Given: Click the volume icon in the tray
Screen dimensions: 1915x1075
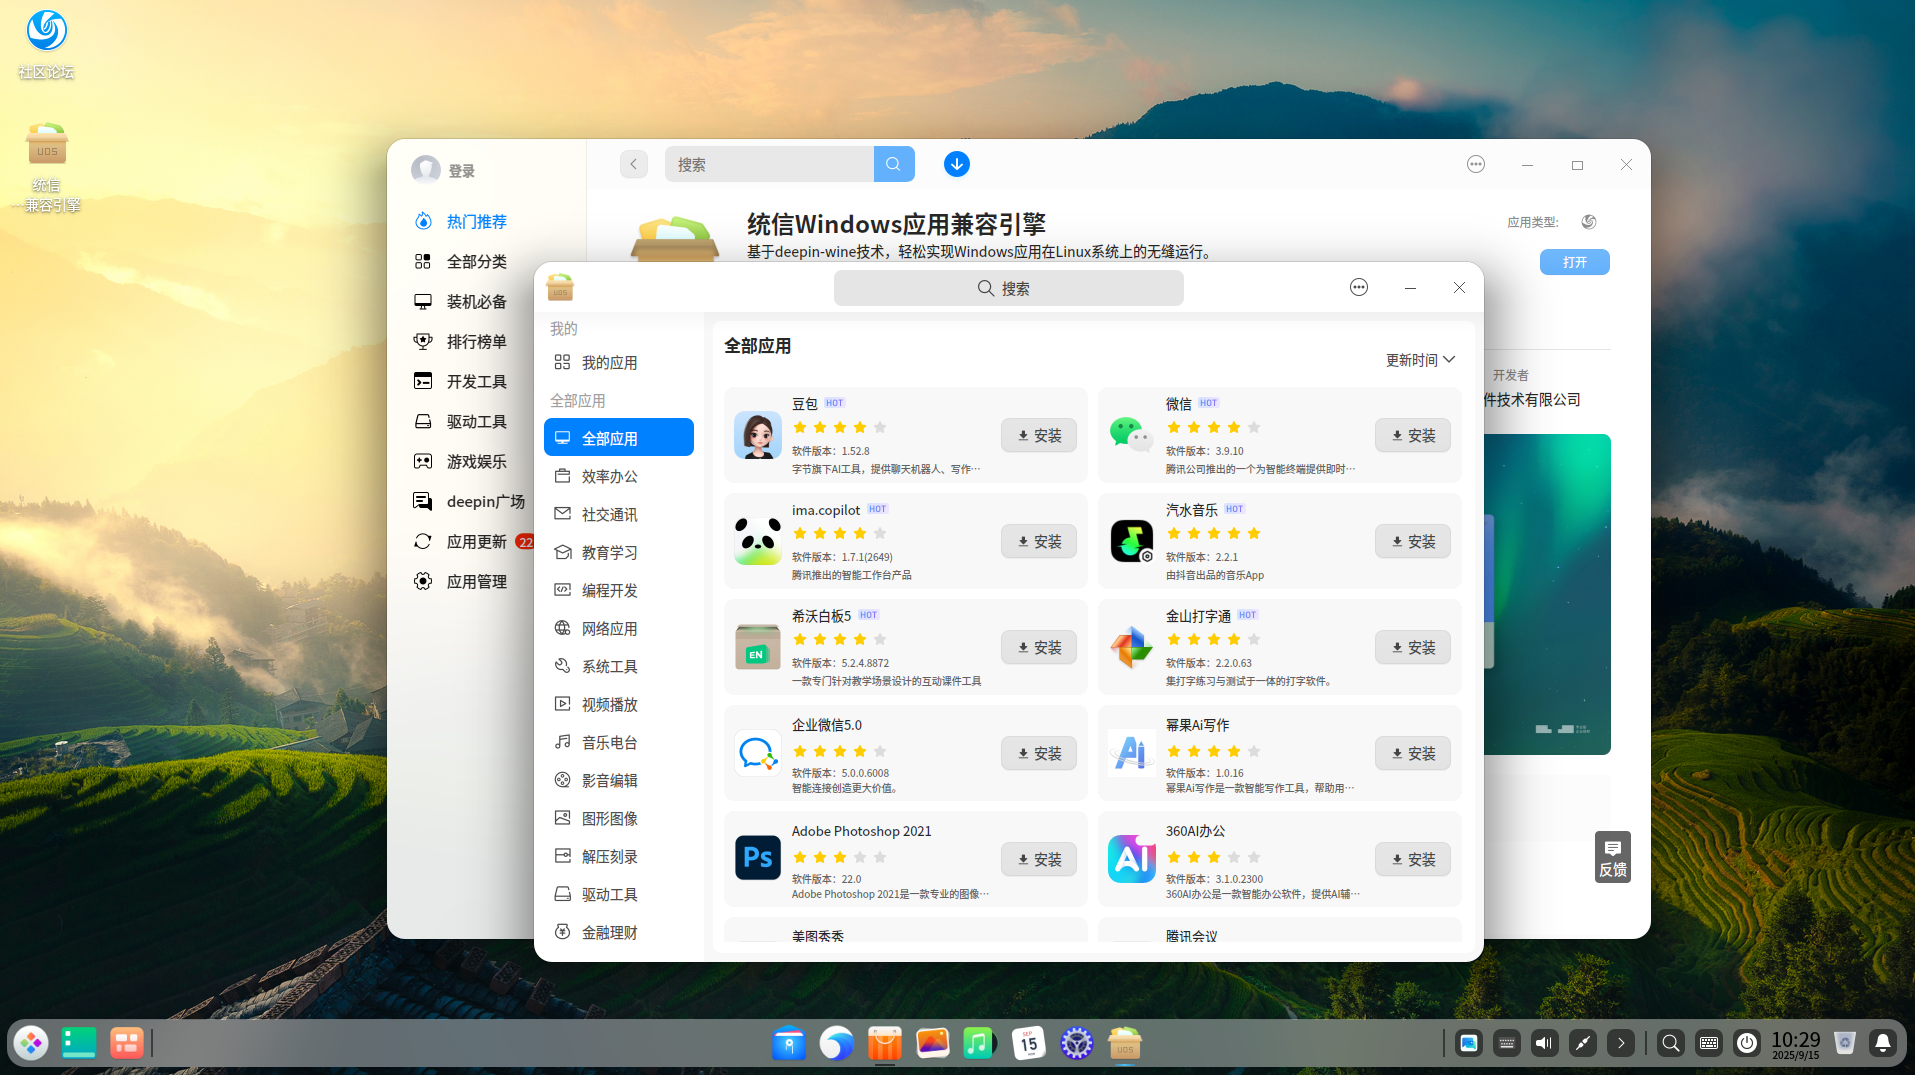Looking at the screenshot, I should pos(1545,1043).
